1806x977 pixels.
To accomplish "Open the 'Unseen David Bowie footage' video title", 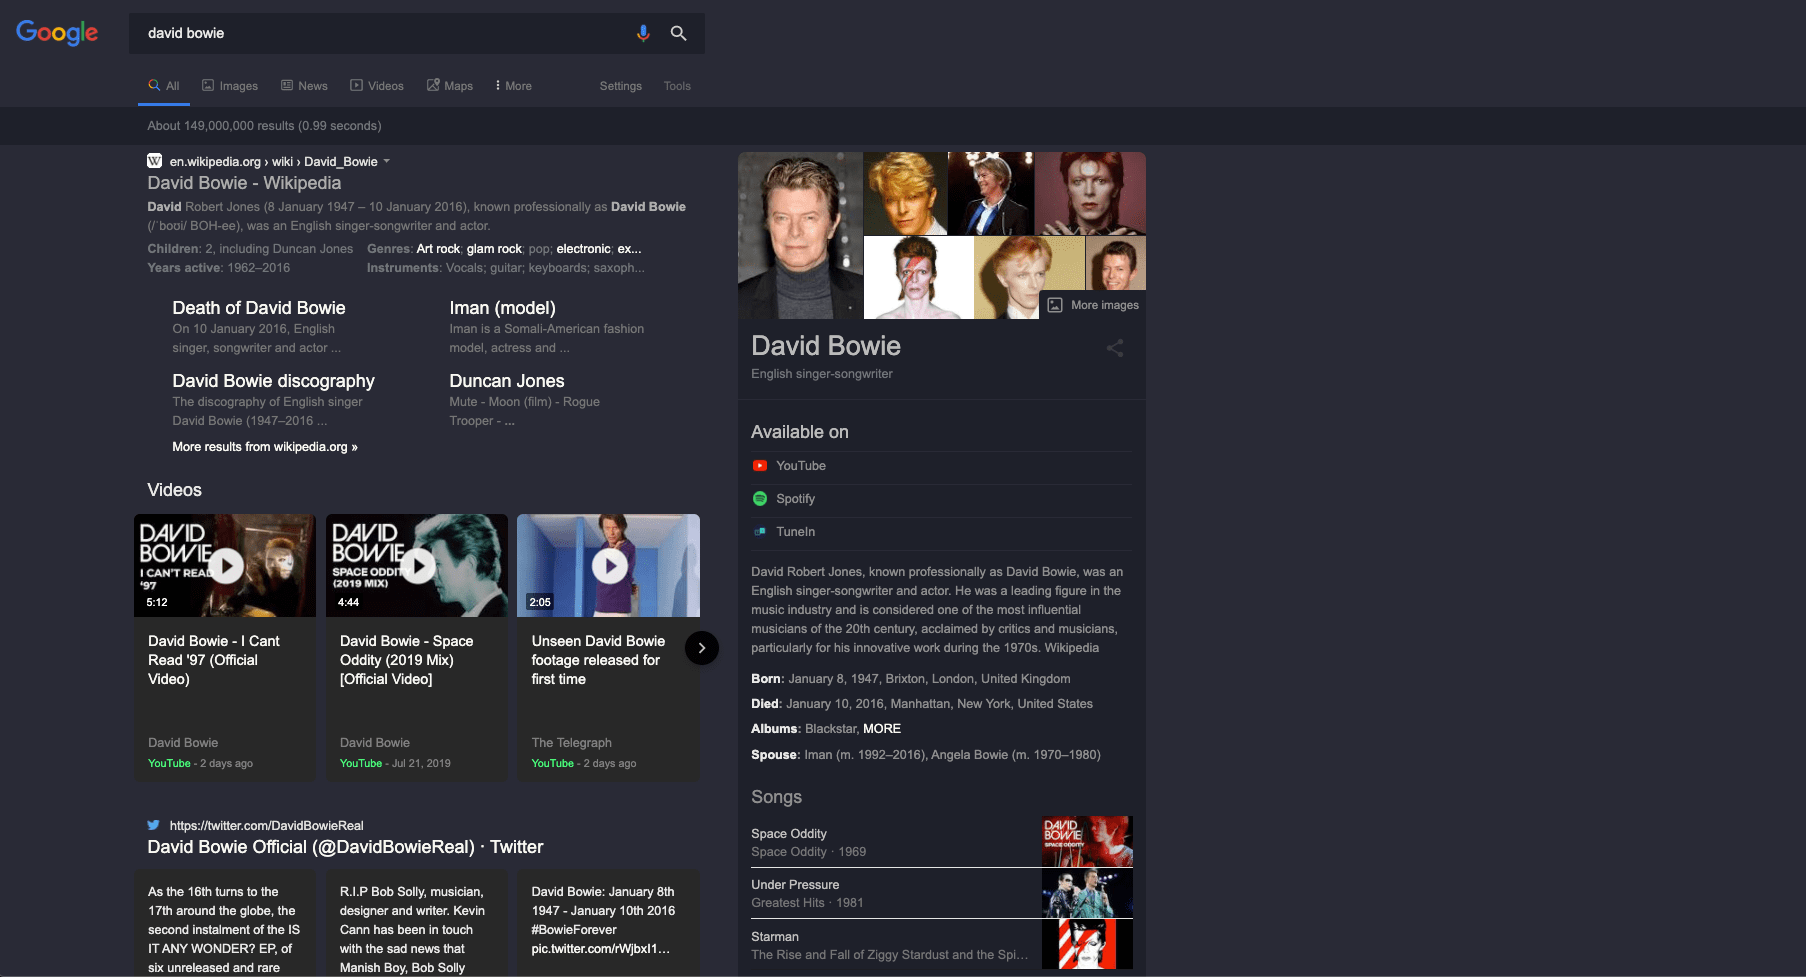I will click(x=598, y=660).
